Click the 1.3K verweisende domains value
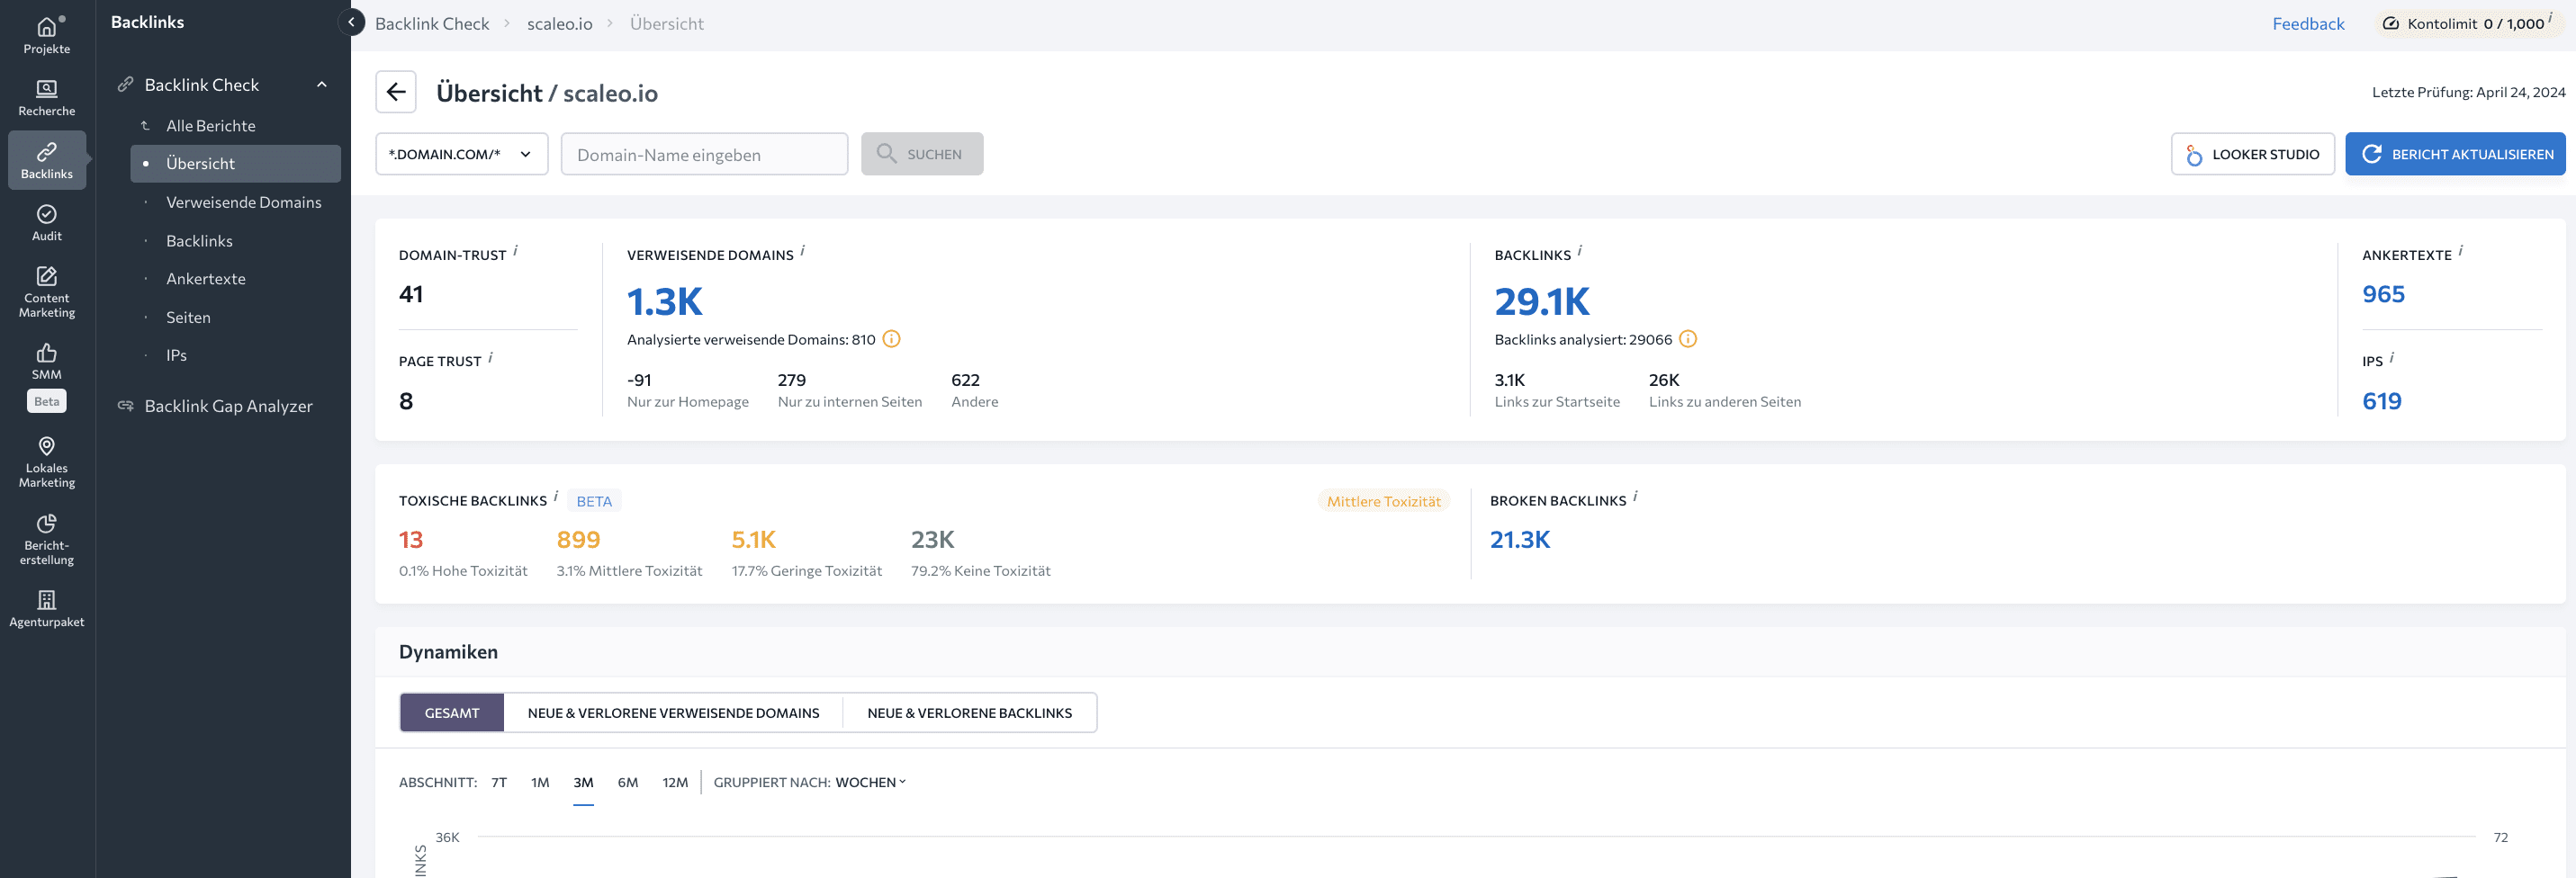This screenshot has height=878, width=2576. (x=665, y=301)
